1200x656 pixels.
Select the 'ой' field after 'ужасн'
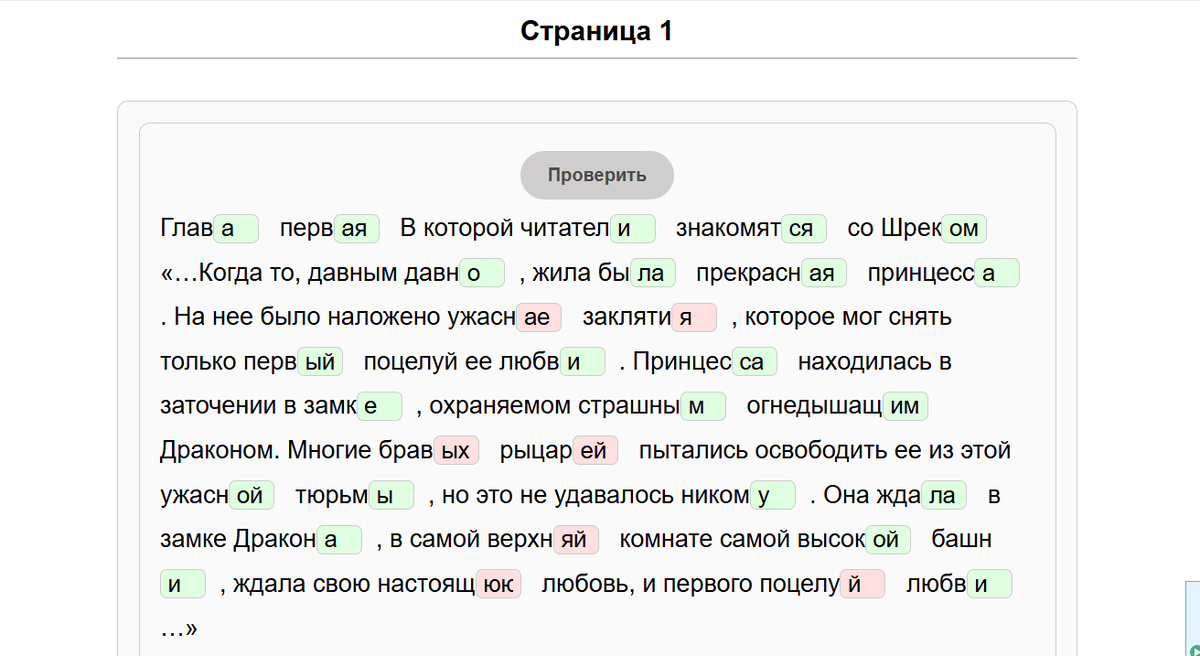click(252, 494)
